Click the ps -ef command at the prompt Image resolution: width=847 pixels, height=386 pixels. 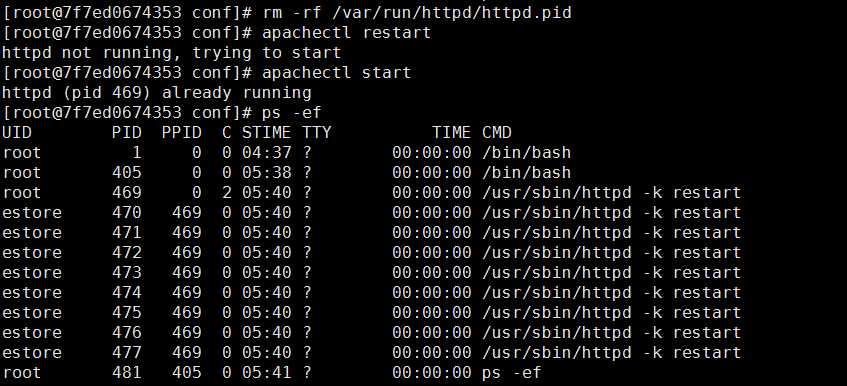pyautogui.click(x=292, y=113)
